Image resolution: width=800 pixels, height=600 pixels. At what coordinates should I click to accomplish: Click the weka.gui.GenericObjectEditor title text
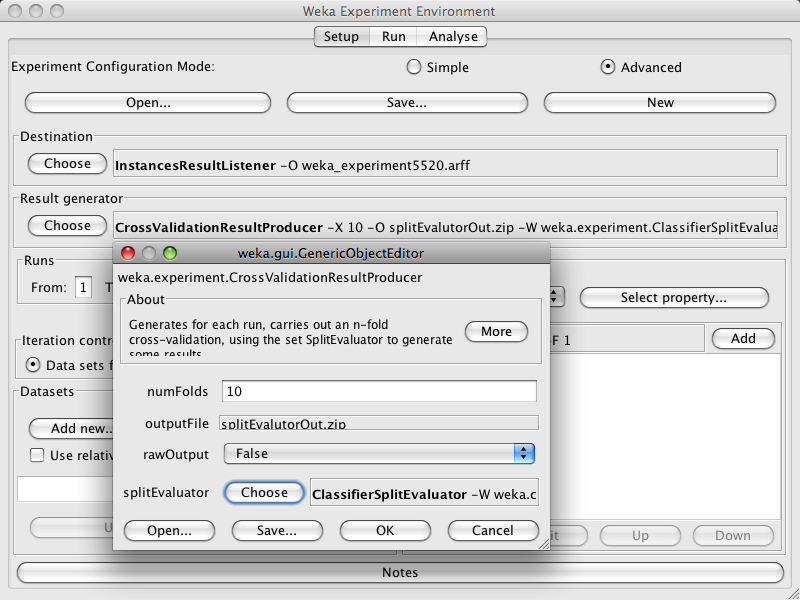pyautogui.click(x=331, y=254)
